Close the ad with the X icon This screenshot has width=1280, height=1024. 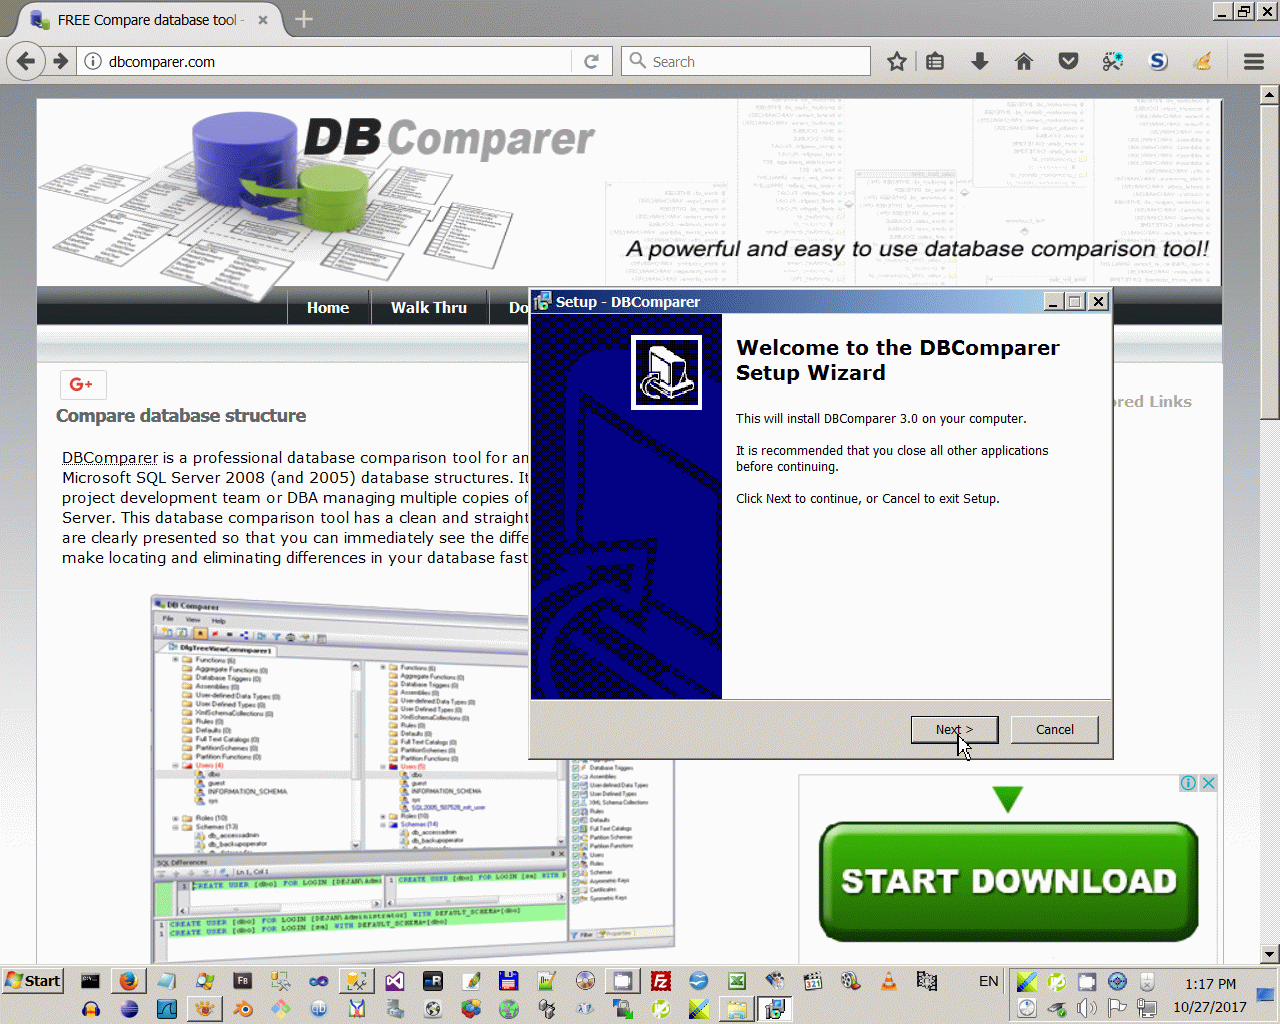tap(1208, 783)
